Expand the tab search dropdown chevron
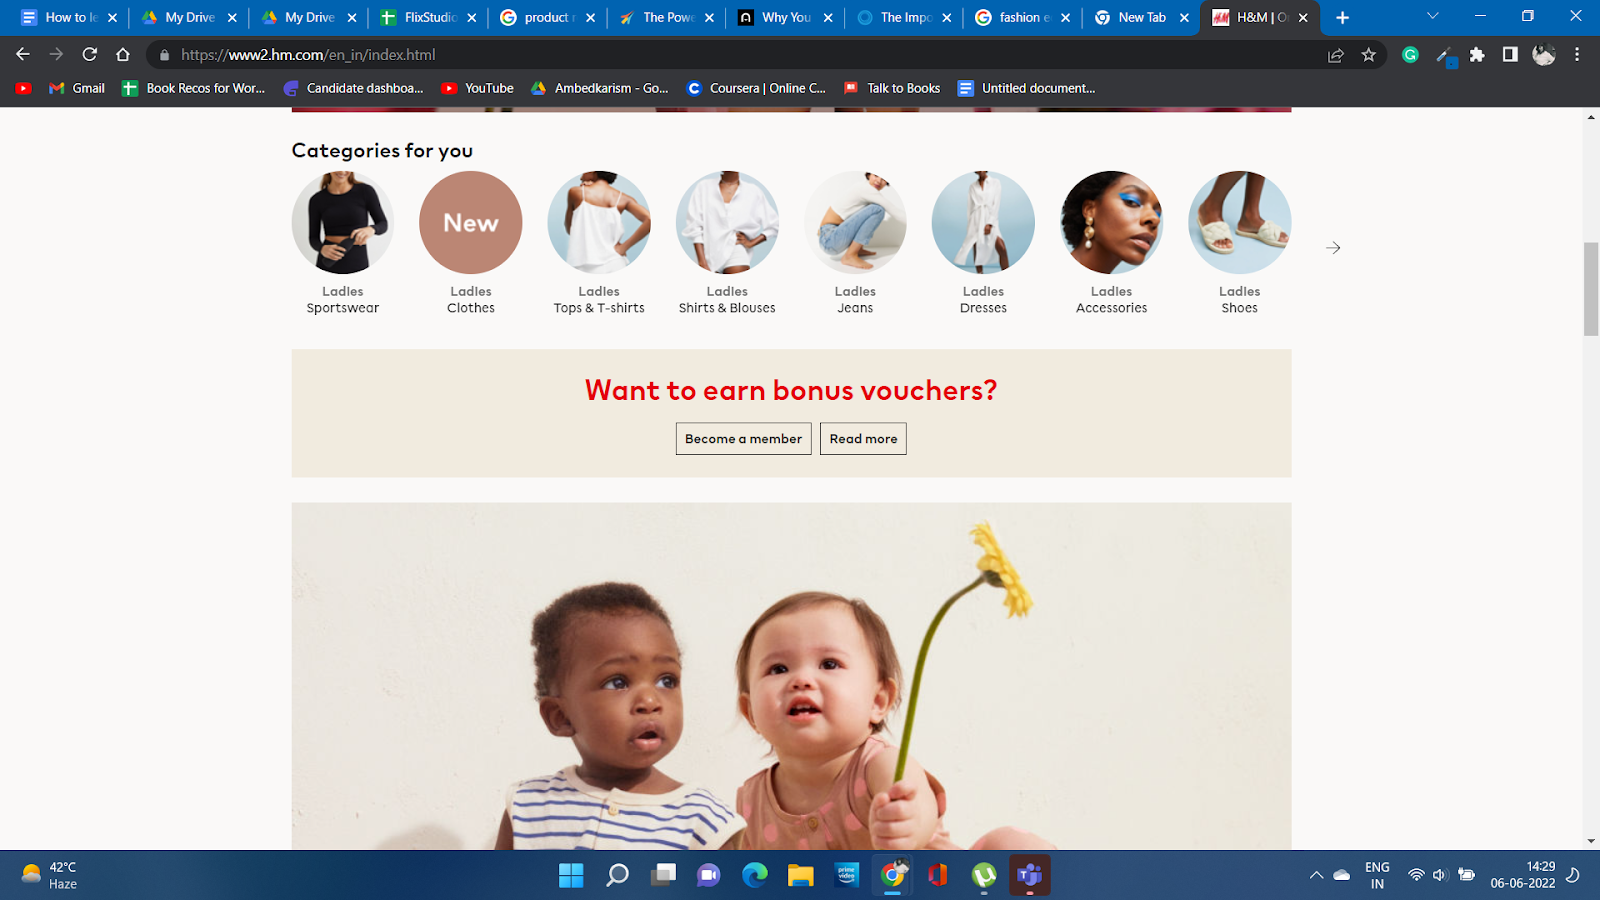This screenshot has width=1600, height=900. click(1433, 17)
